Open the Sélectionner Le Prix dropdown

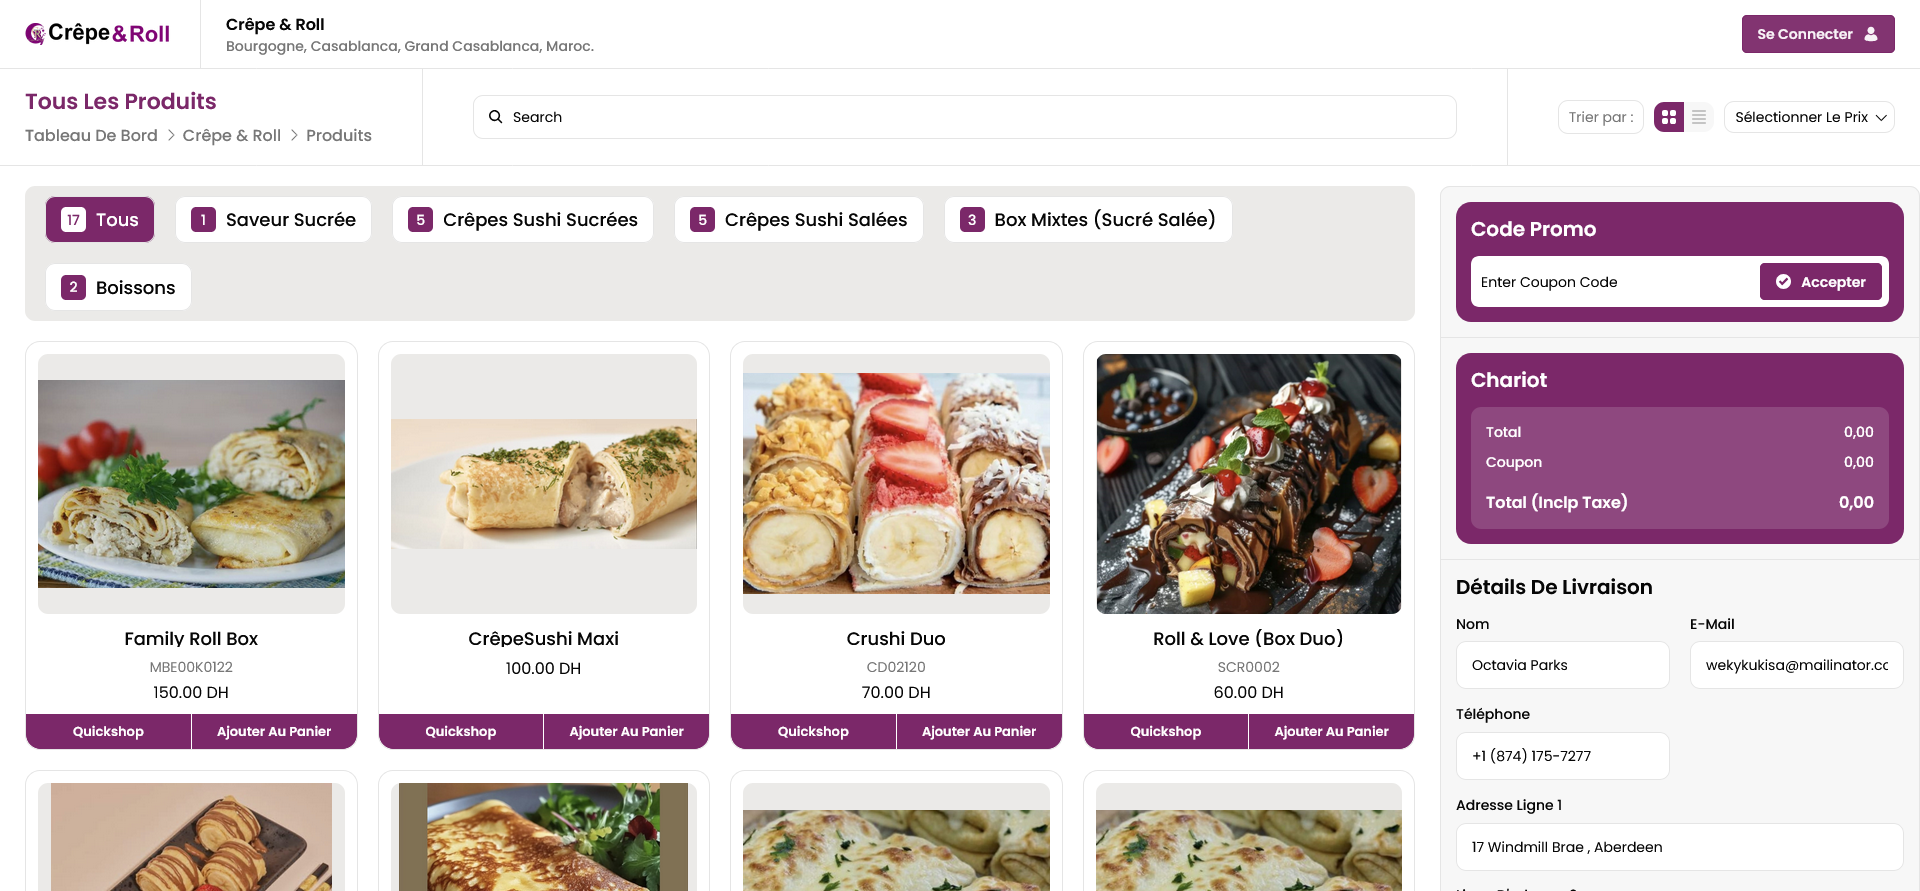coord(1809,117)
